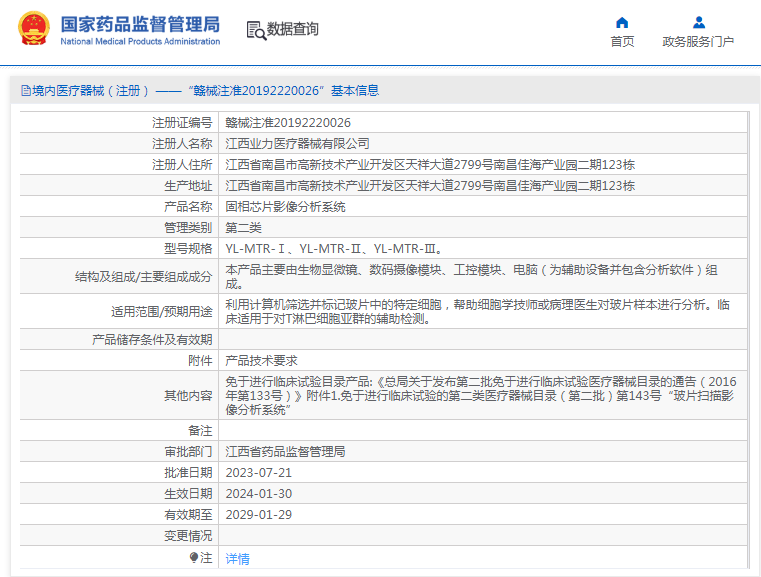Click expiry date 2029-01-29
Image resolution: width=761 pixels, height=577 pixels.
point(259,514)
